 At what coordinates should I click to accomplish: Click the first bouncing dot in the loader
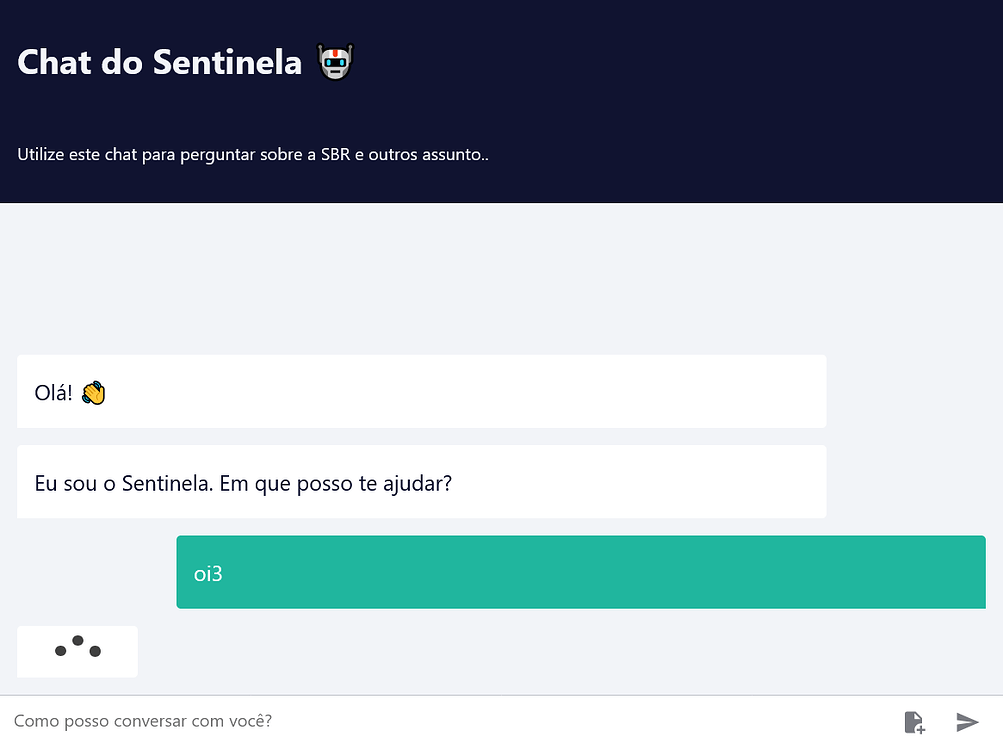point(59,653)
